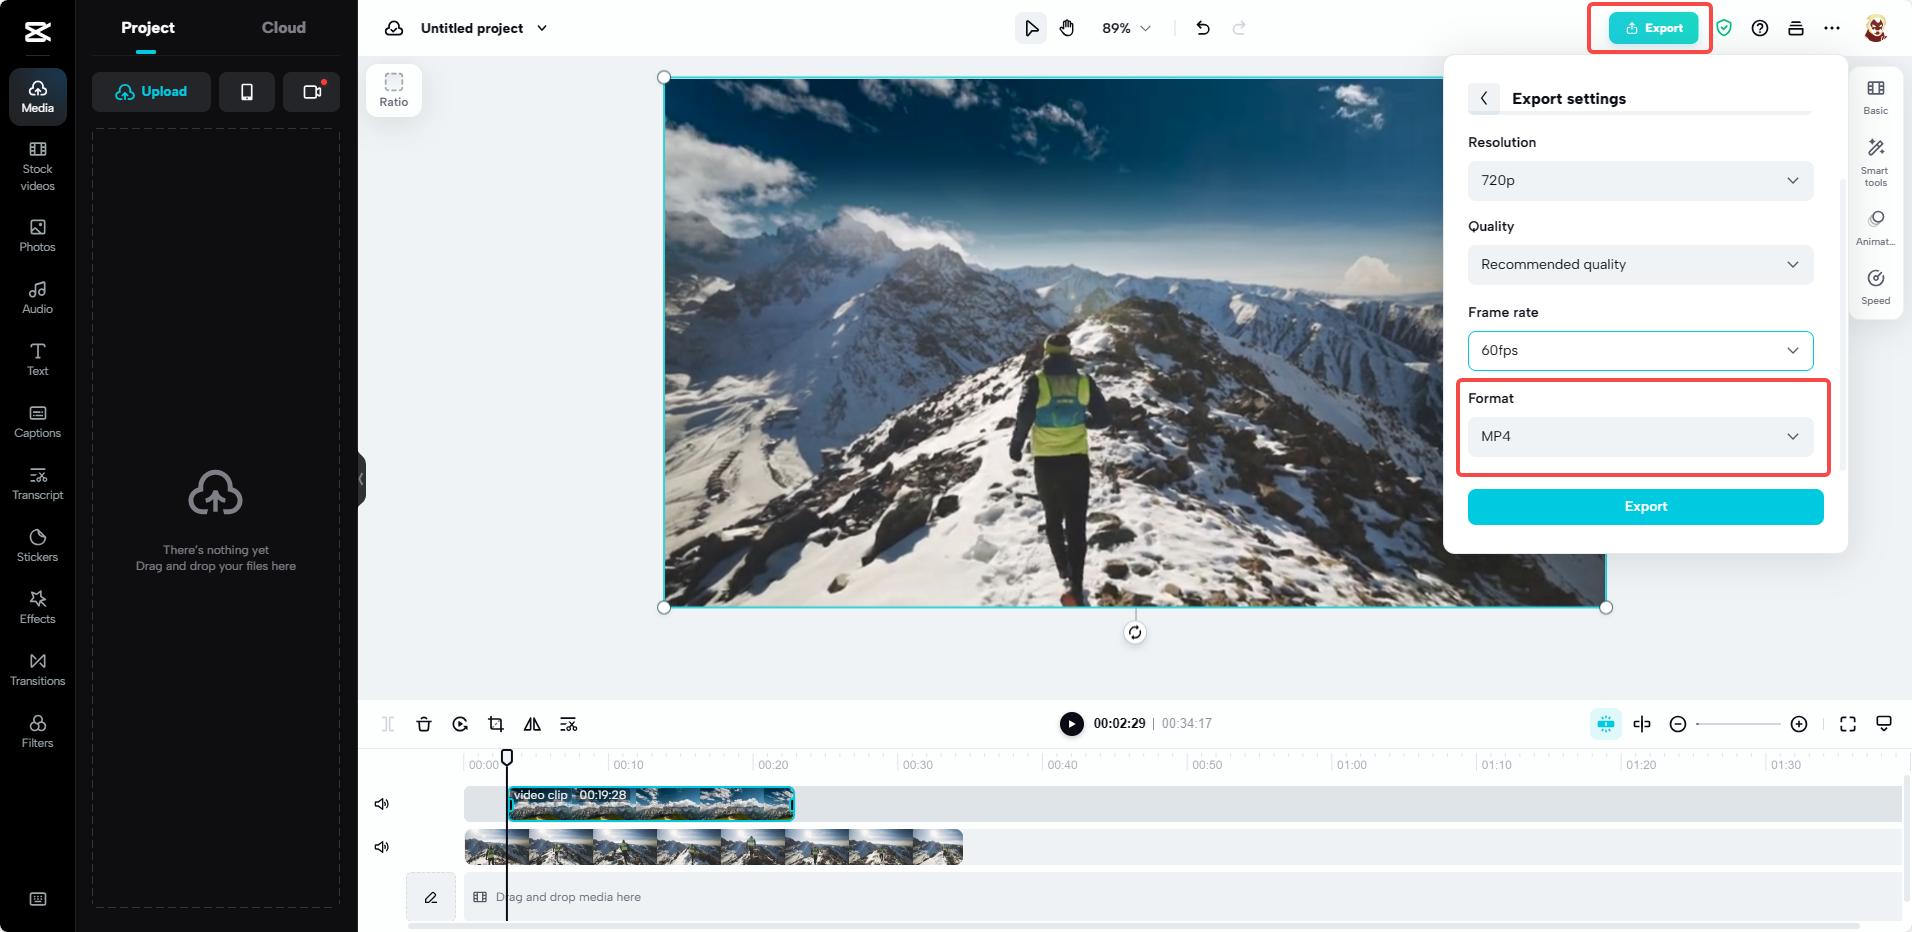Toggle fullscreen preview
Image resolution: width=1912 pixels, height=932 pixels.
click(1848, 724)
